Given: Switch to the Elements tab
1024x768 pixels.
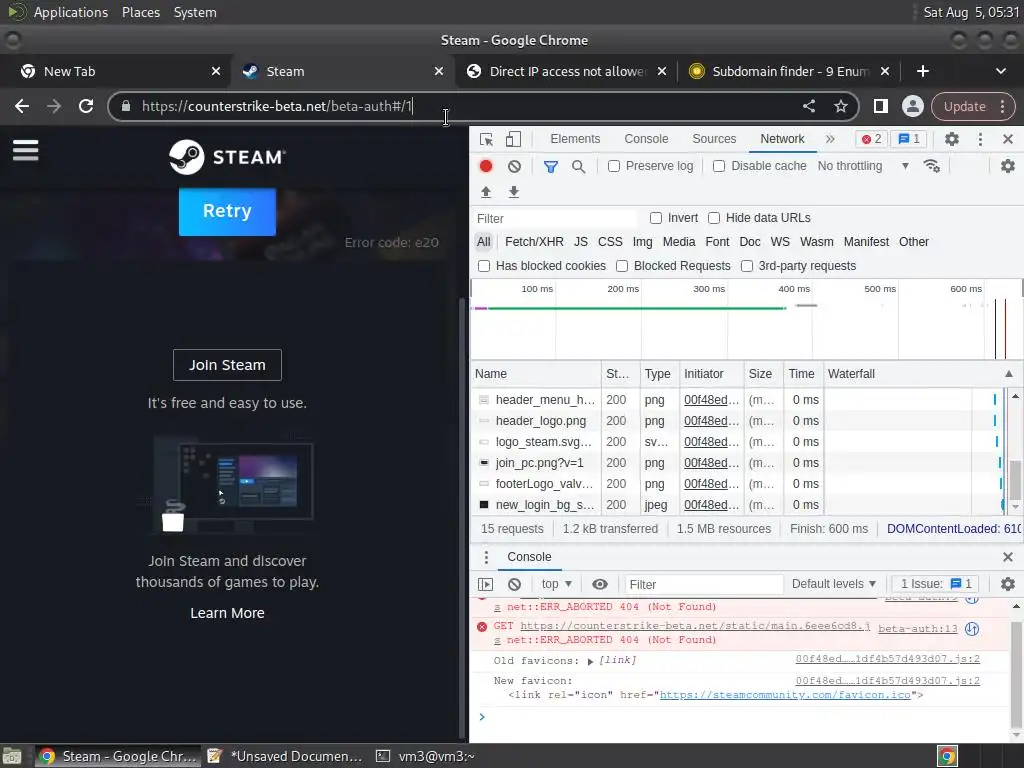Looking at the screenshot, I should point(575,138).
